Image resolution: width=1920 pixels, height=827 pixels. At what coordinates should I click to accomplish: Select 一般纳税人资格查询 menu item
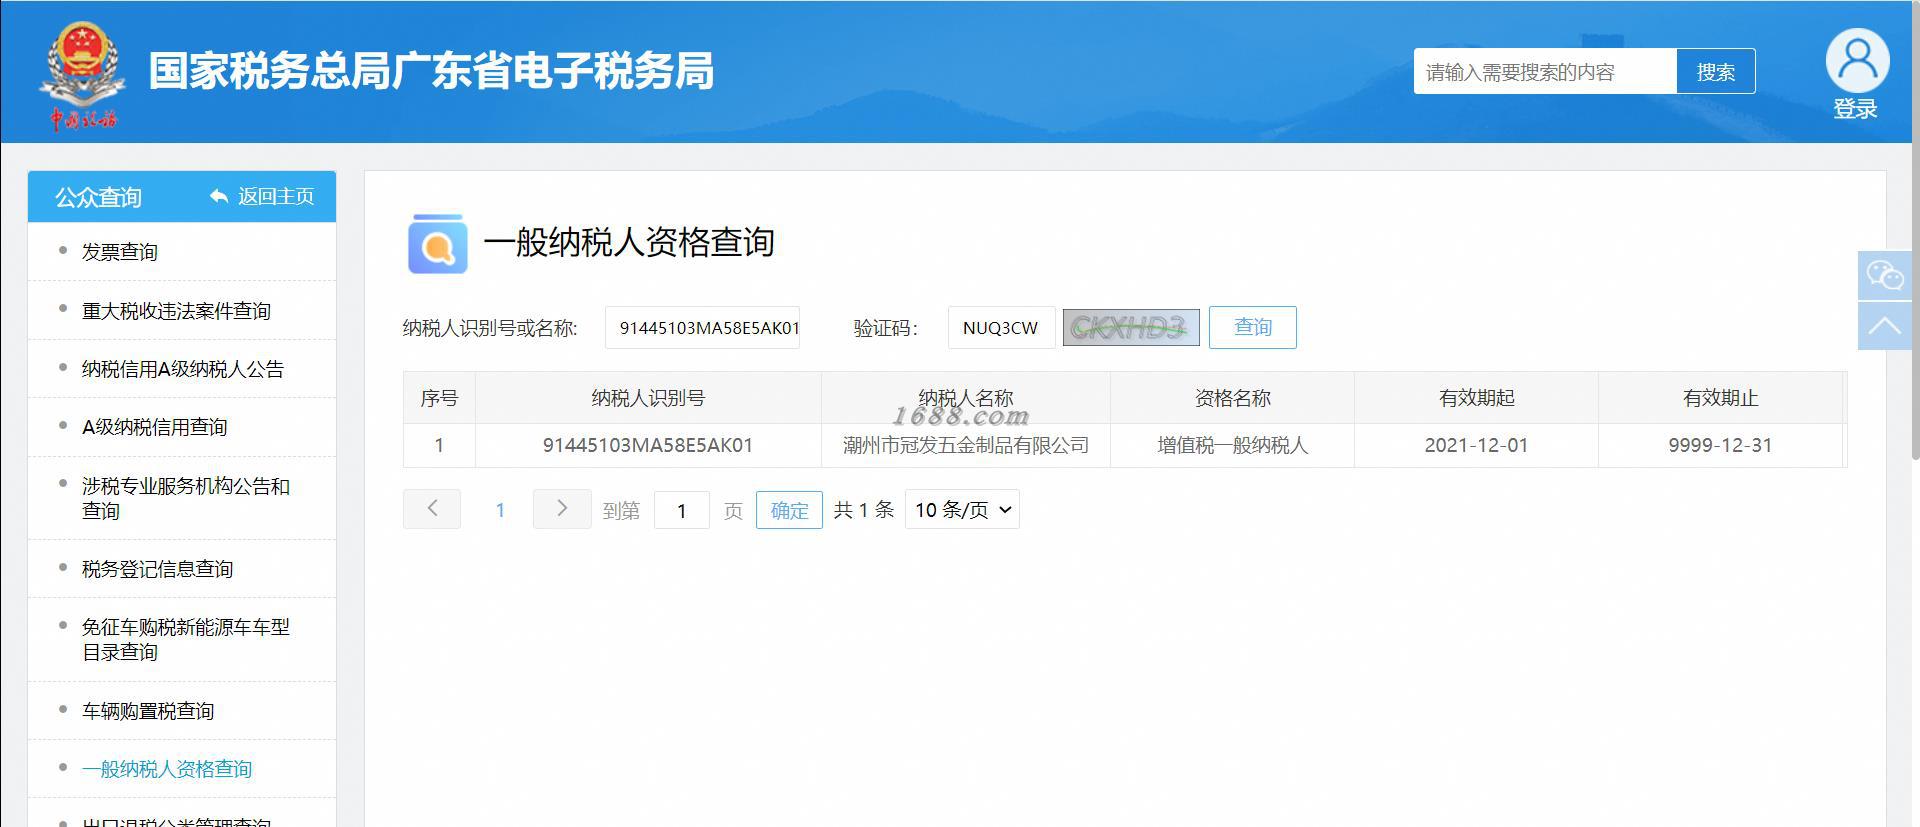pyautogui.click(x=167, y=769)
